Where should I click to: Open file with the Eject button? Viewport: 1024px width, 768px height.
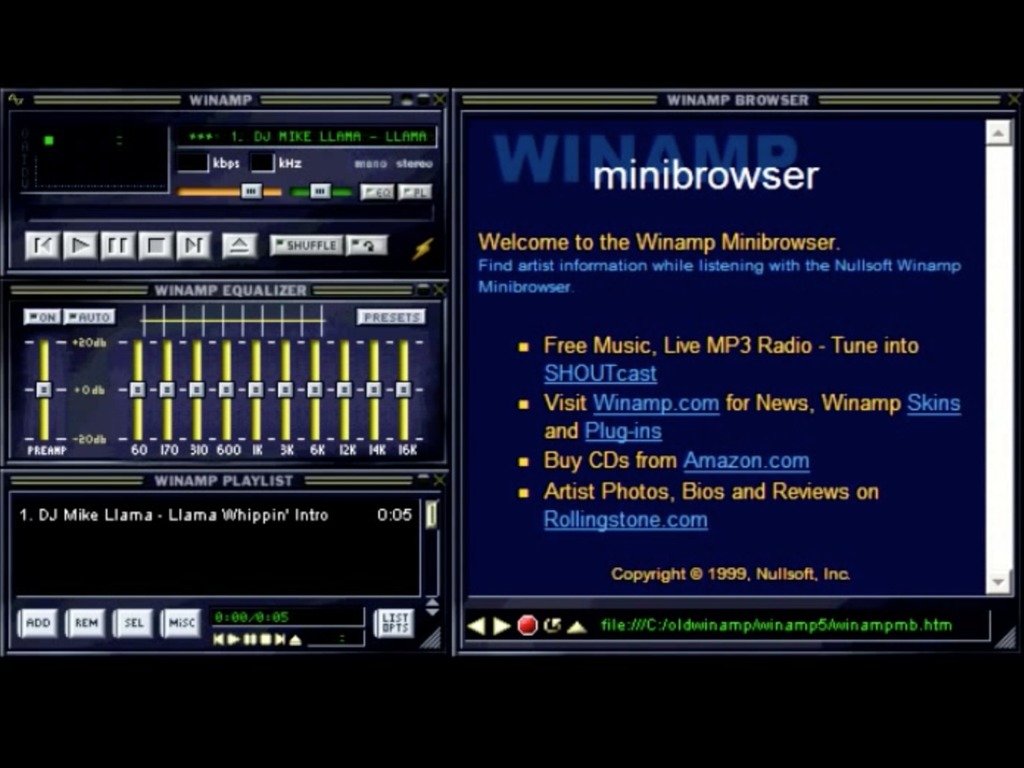pos(239,246)
